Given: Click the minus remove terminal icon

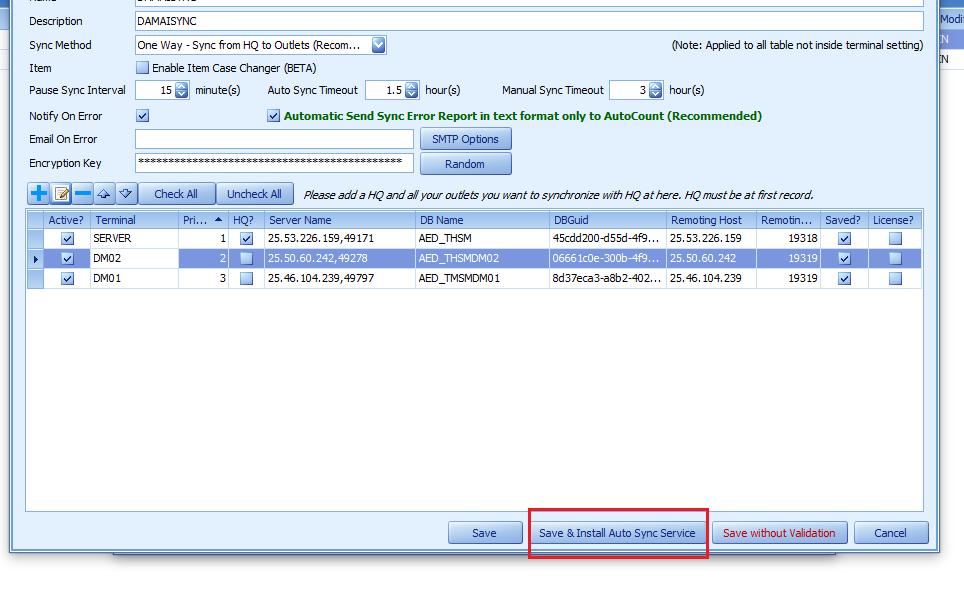Looking at the screenshot, I should click(83, 194).
